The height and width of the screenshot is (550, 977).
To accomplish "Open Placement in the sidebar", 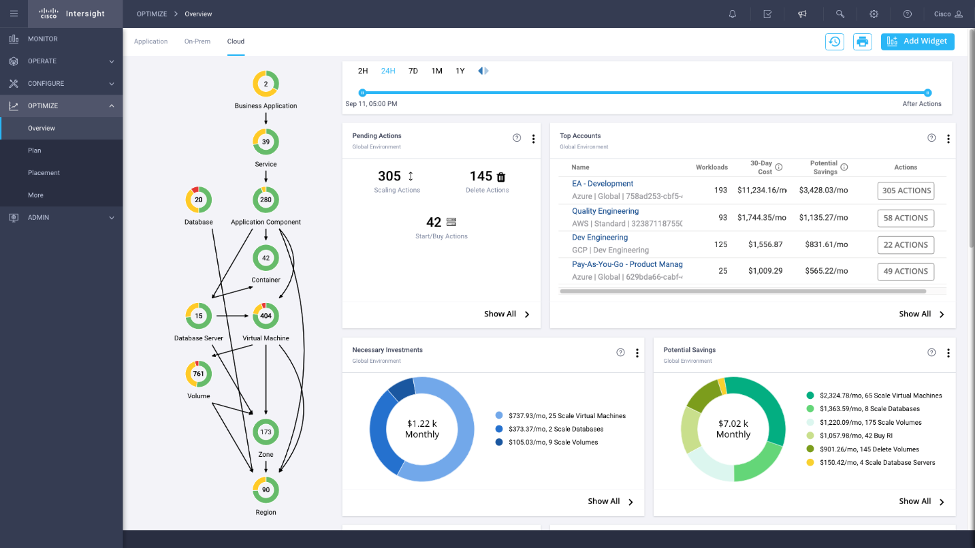I will (x=44, y=173).
